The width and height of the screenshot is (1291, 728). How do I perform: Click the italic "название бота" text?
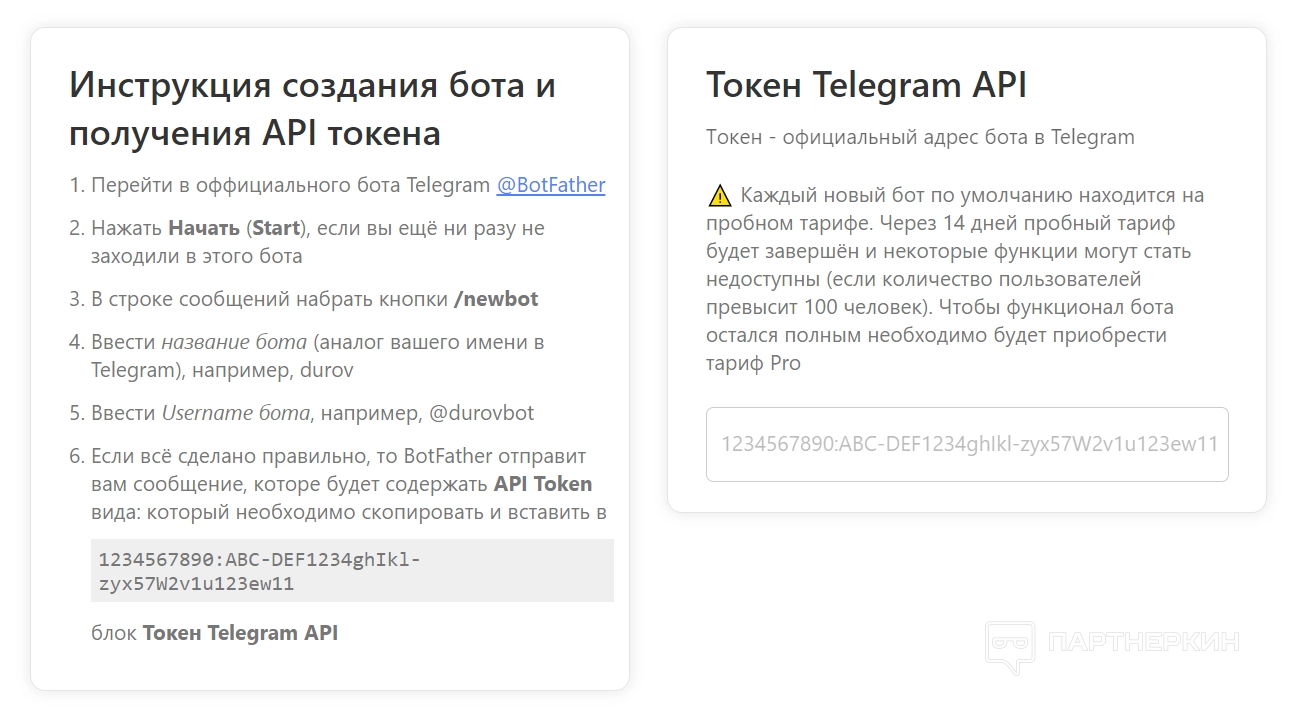(234, 342)
